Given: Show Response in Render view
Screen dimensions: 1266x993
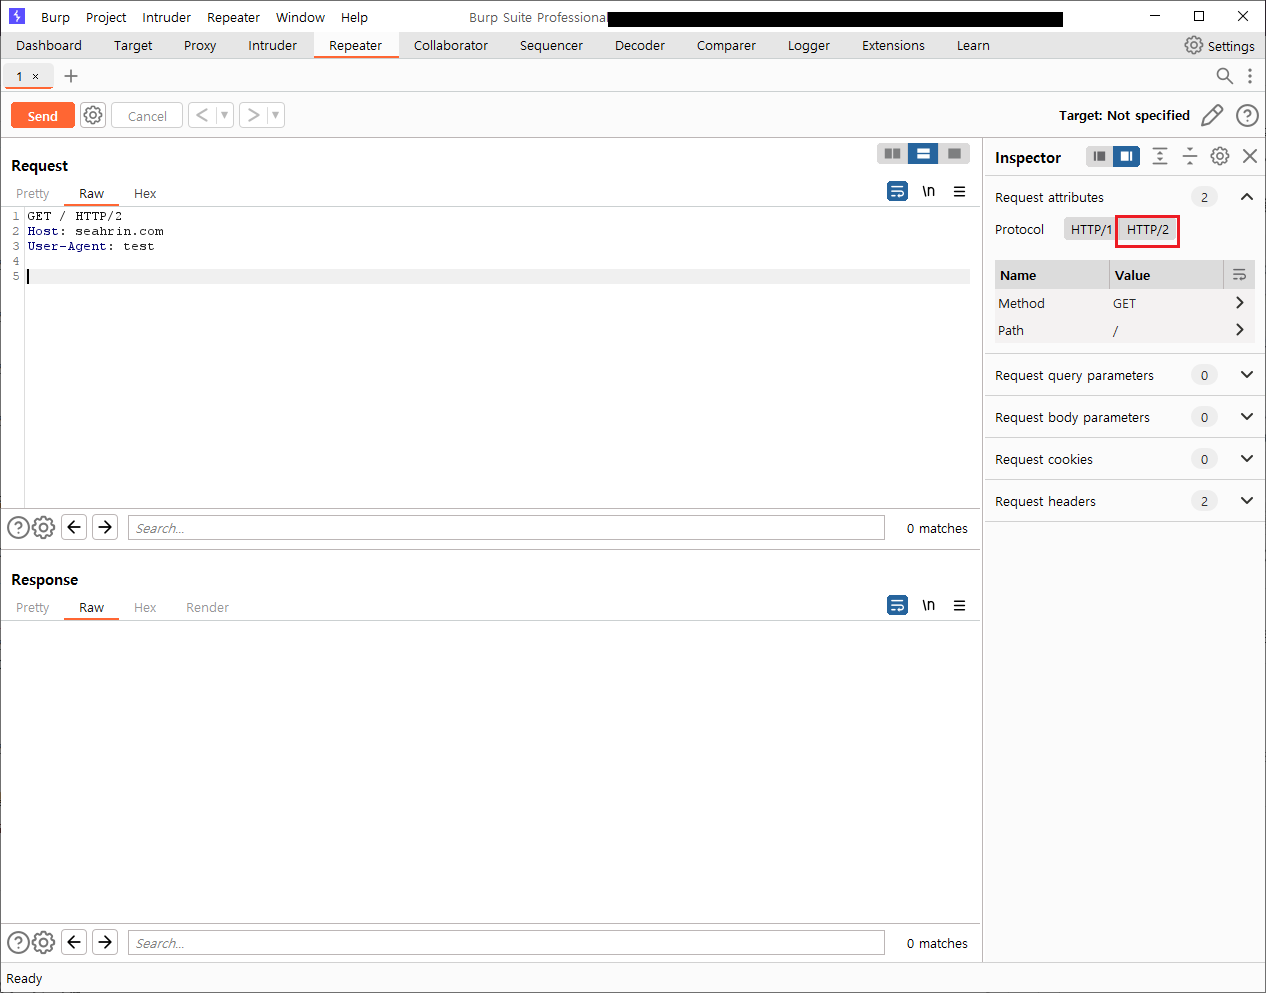Looking at the screenshot, I should pyautogui.click(x=207, y=607).
